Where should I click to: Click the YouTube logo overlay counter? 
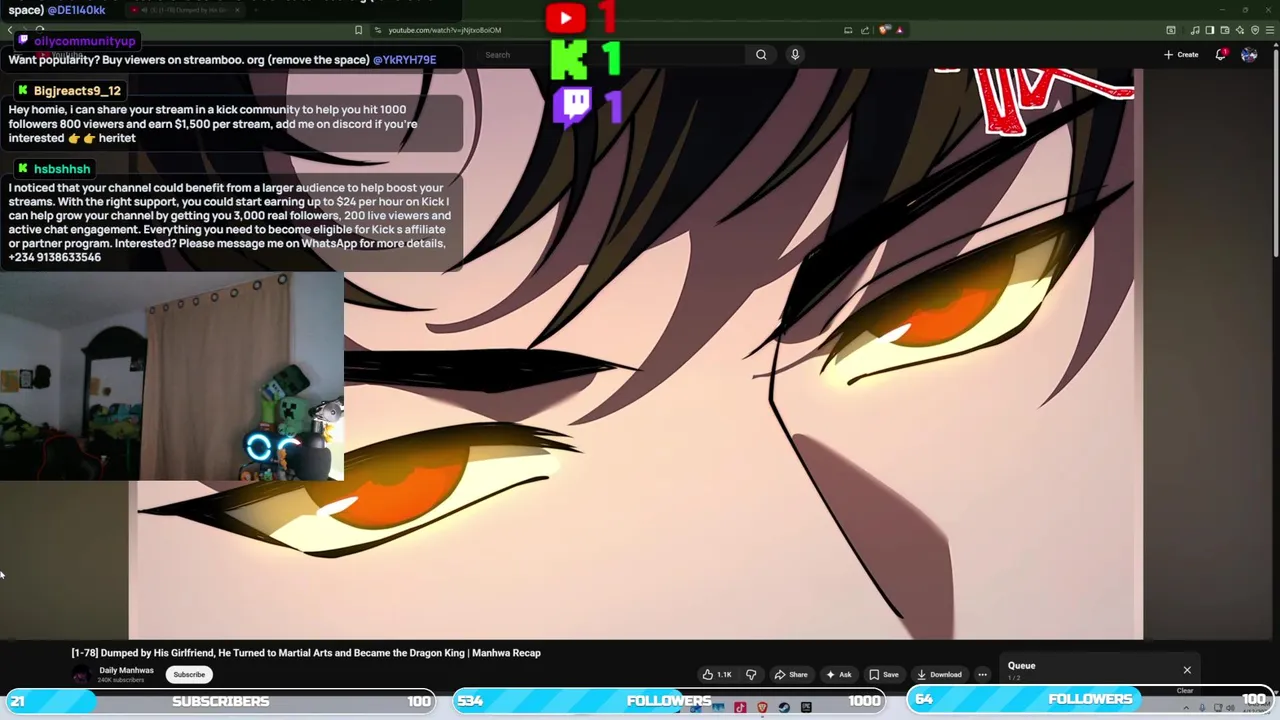point(566,17)
